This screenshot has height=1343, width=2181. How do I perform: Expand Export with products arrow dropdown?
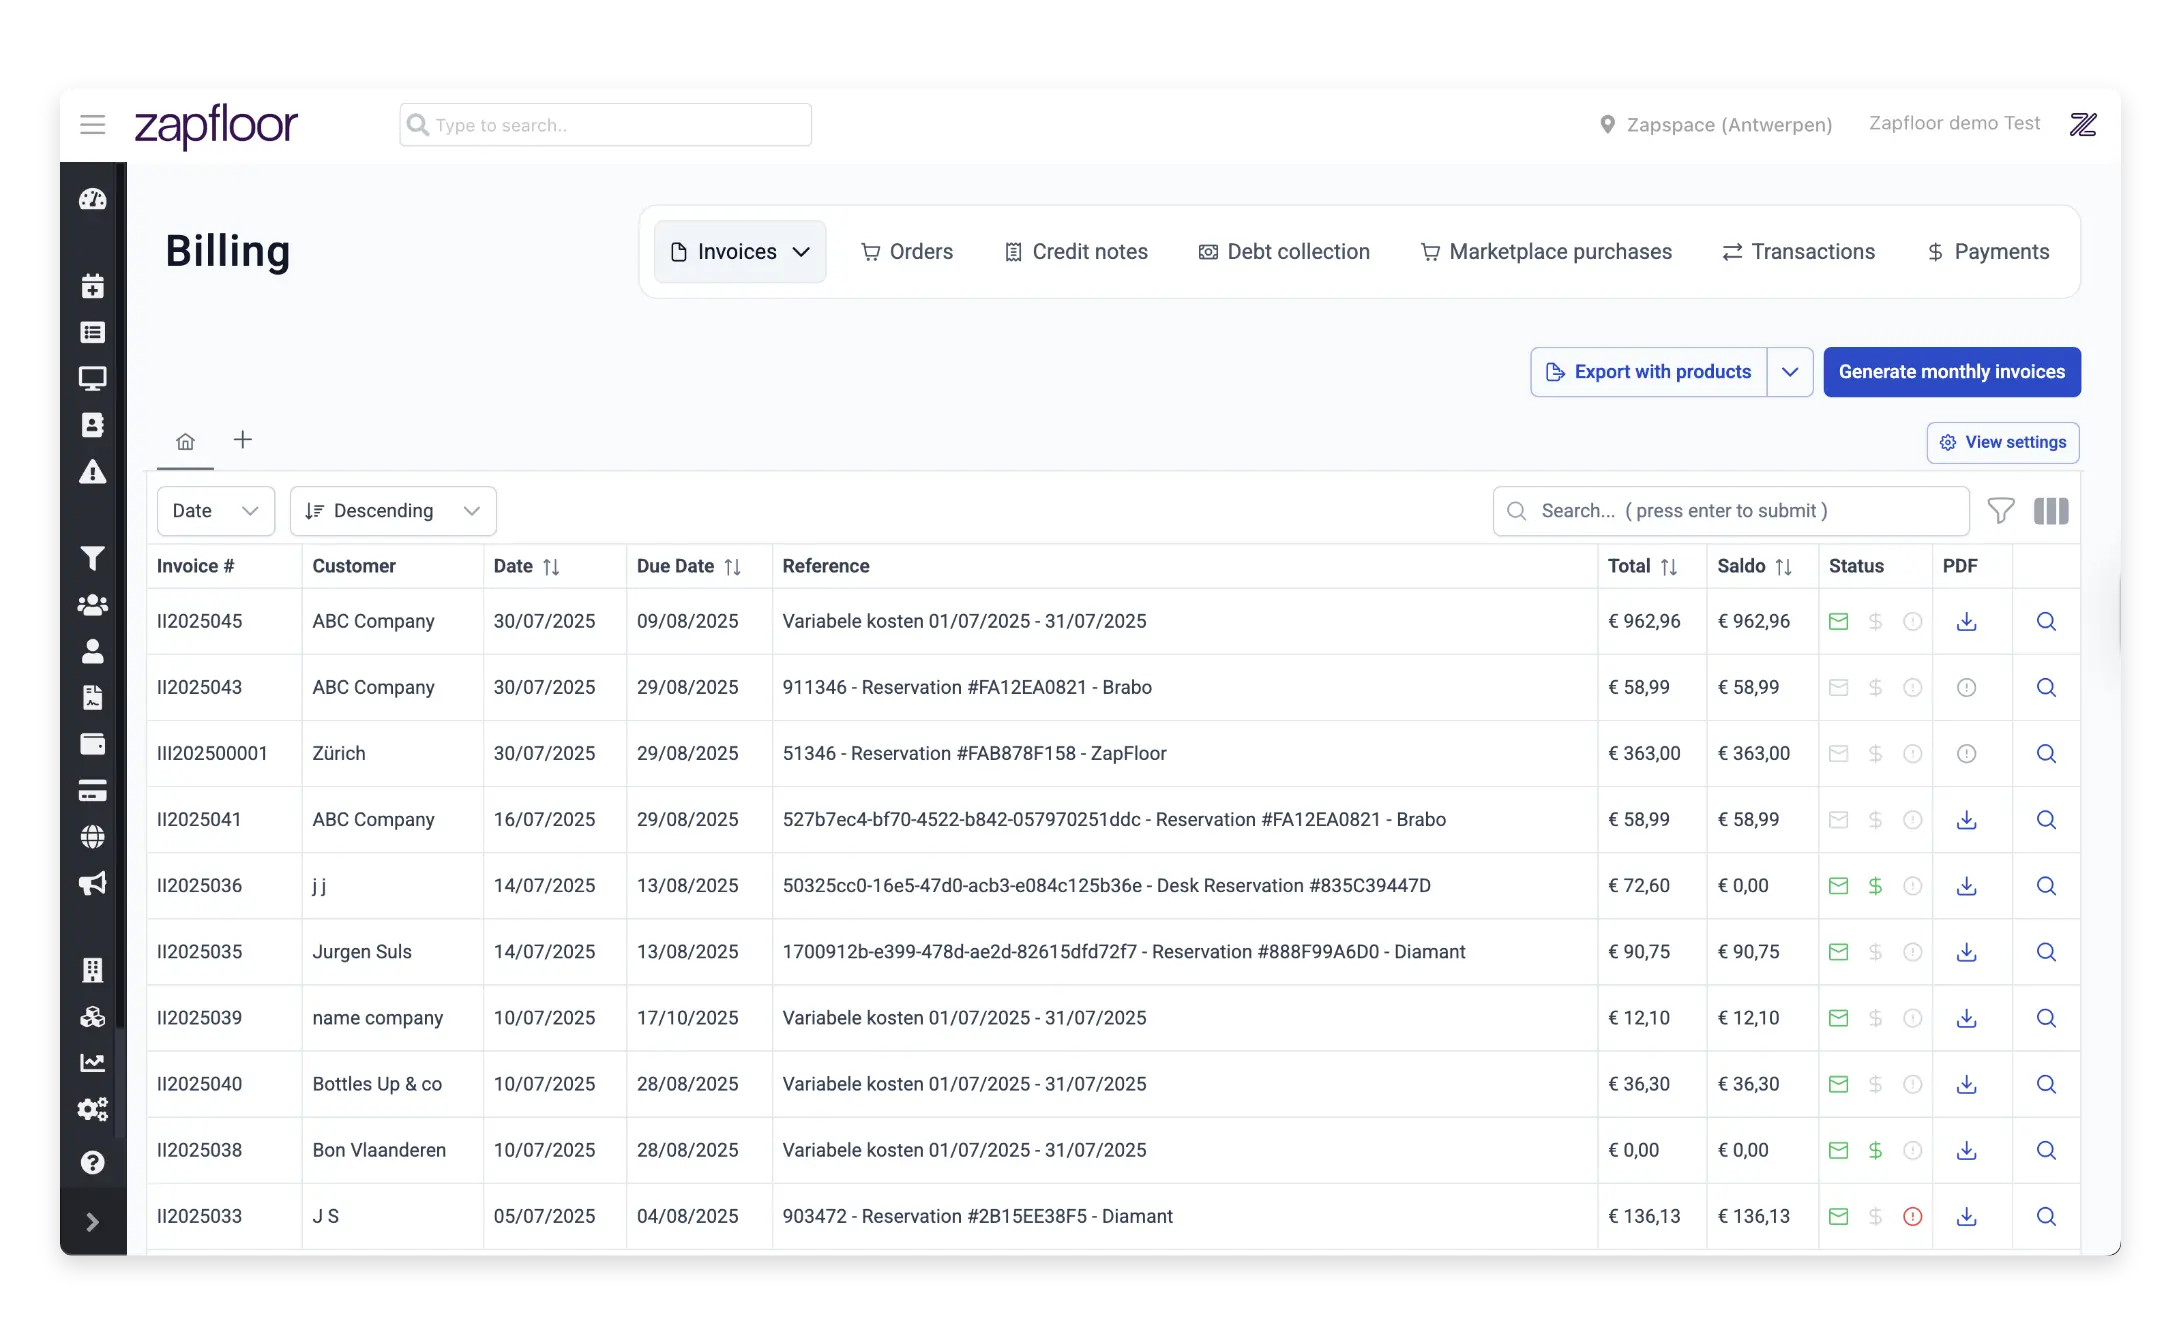tap(1790, 372)
